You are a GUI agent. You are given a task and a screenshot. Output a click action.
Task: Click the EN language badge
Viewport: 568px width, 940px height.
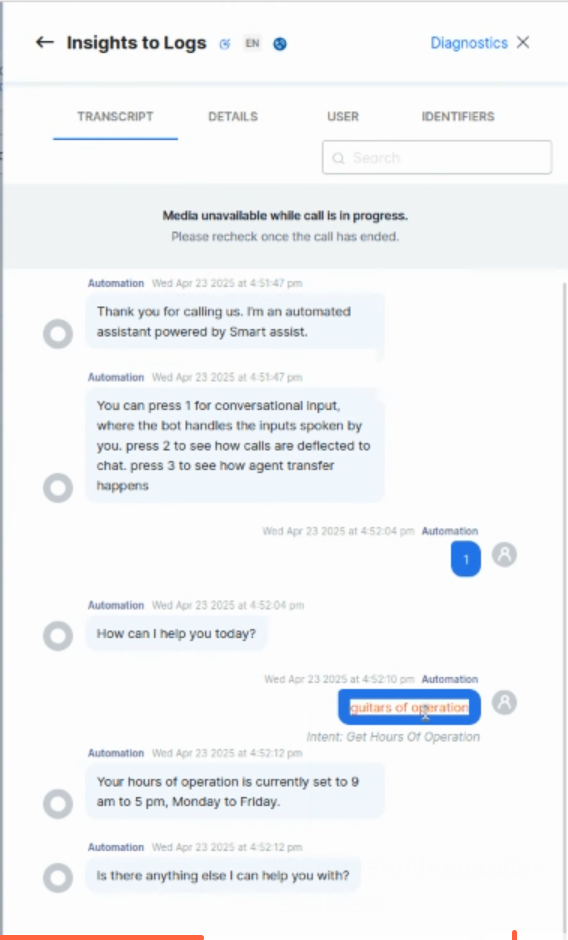[253, 43]
